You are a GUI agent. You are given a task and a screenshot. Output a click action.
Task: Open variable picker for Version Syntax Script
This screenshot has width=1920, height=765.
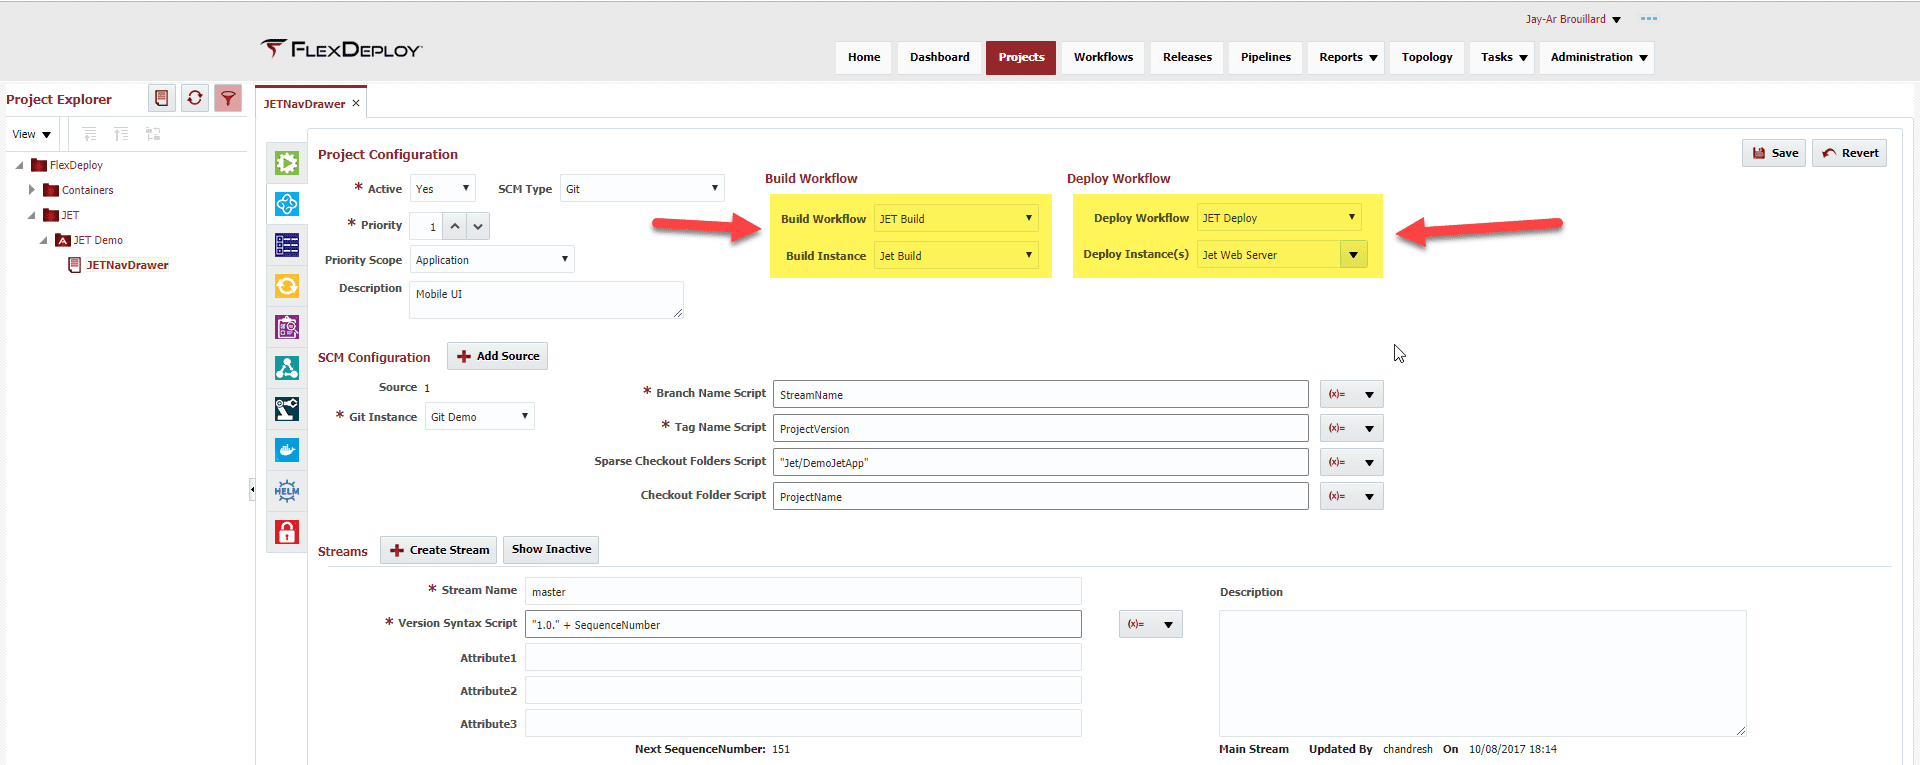[1151, 624]
